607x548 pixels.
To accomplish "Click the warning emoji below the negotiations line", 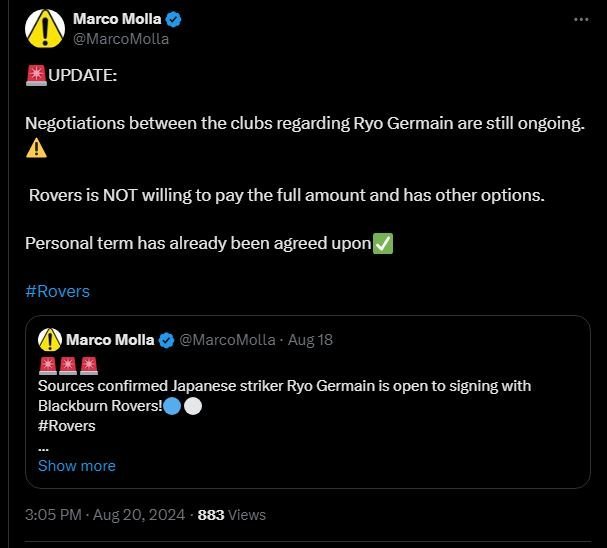I will click(x=35, y=147).
